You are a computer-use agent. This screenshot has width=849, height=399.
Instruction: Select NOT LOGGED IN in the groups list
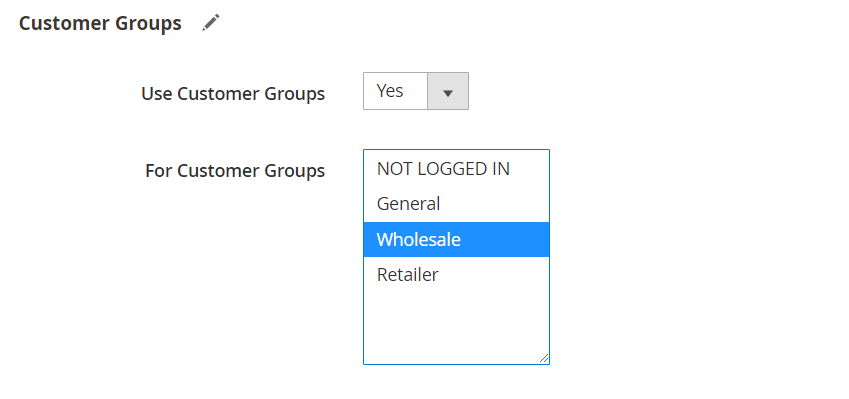(456, 169)
